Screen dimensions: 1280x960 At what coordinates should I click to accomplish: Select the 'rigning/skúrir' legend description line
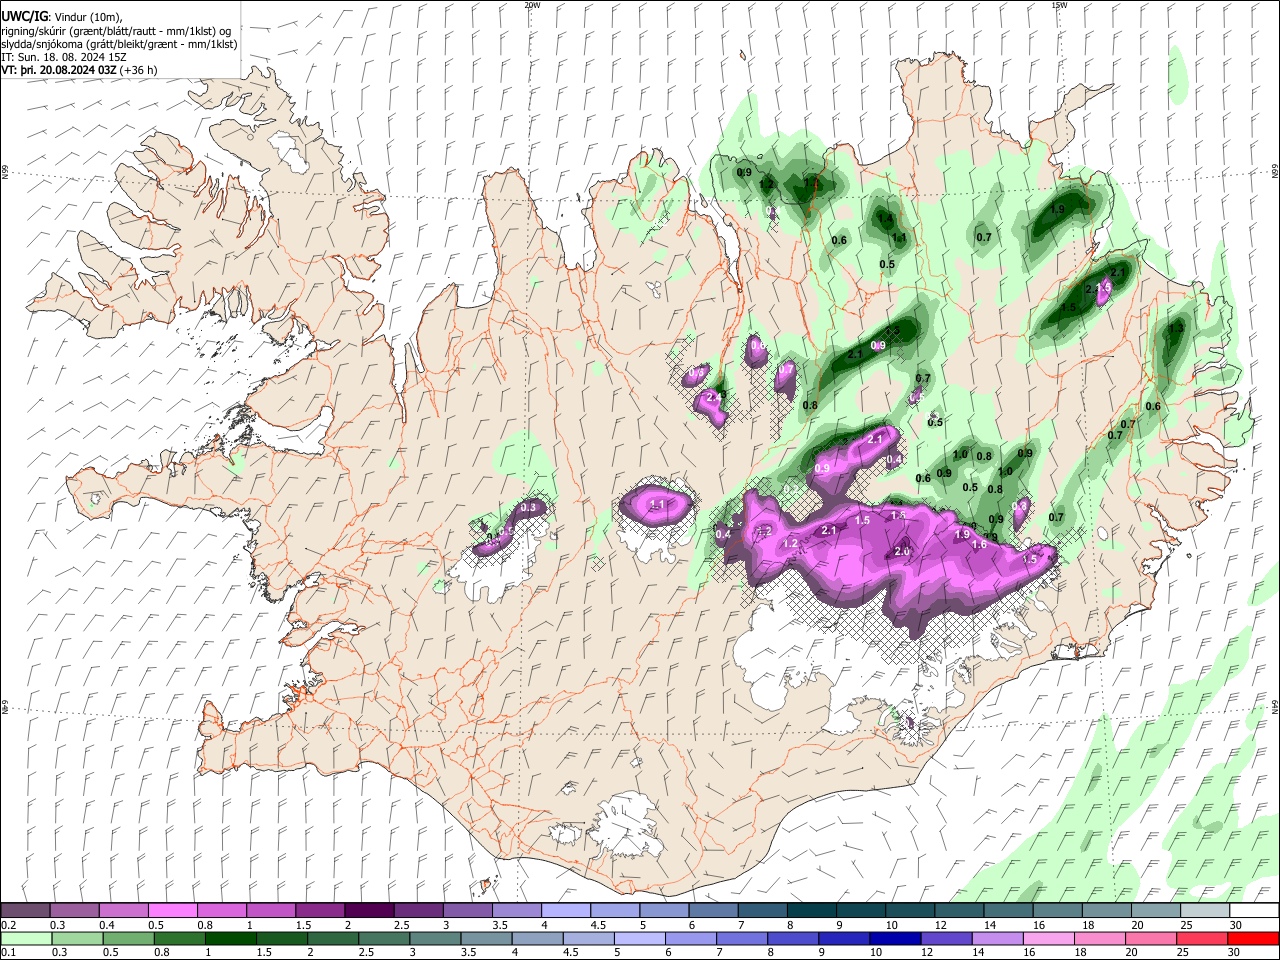[x=117, y=30]
